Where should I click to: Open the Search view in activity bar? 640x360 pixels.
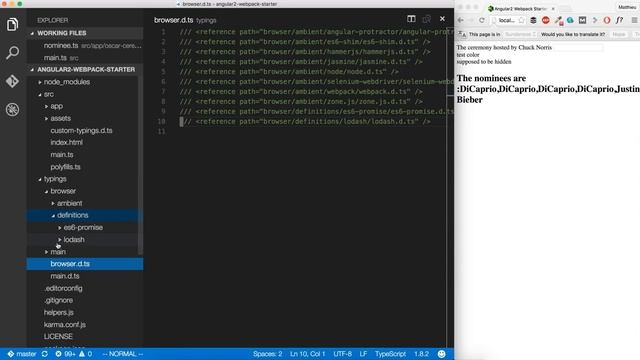(x=13, y=53)
